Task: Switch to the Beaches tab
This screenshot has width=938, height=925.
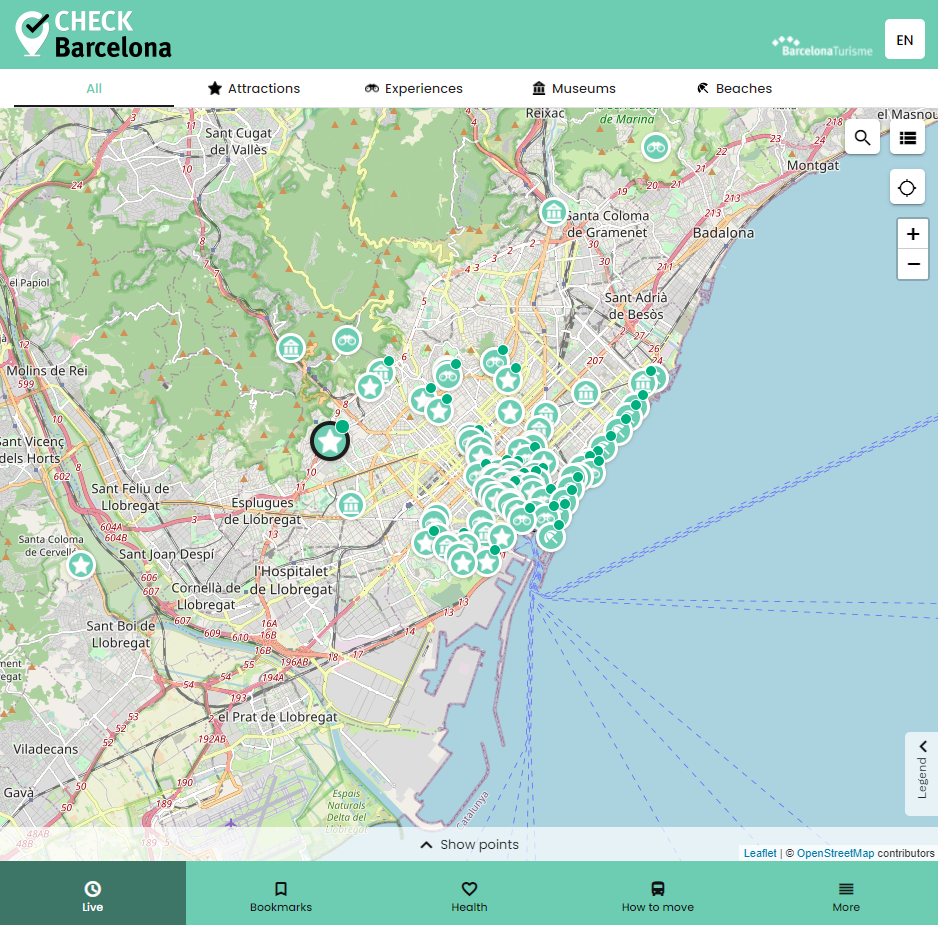Action: (733, 88)
